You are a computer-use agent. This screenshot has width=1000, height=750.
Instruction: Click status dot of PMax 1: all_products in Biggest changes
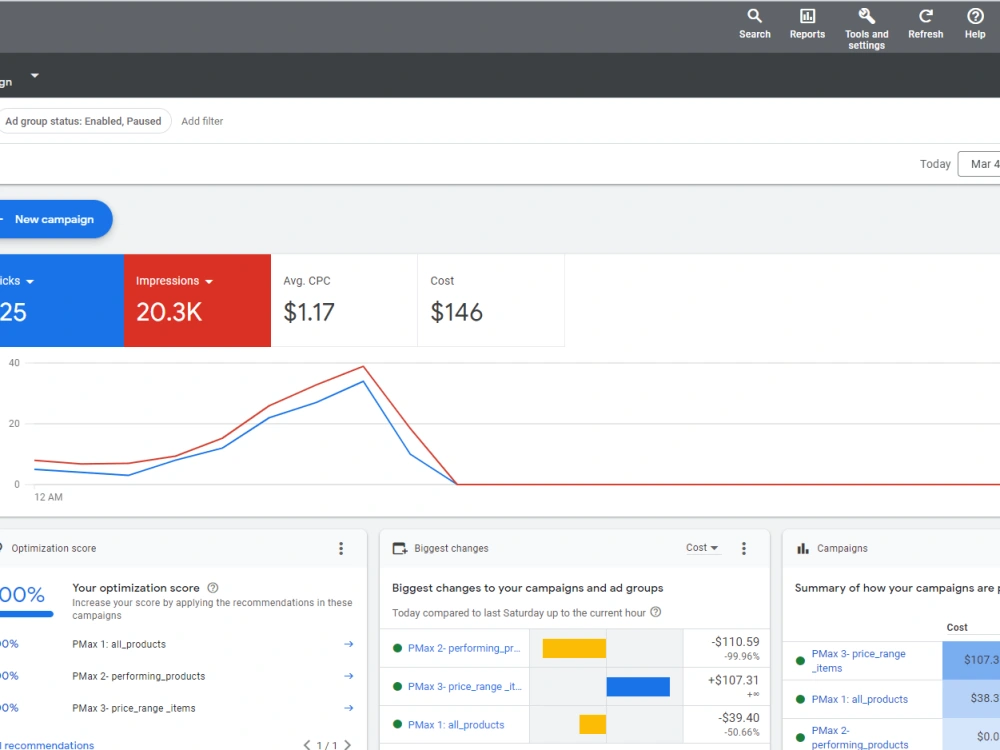397,724
